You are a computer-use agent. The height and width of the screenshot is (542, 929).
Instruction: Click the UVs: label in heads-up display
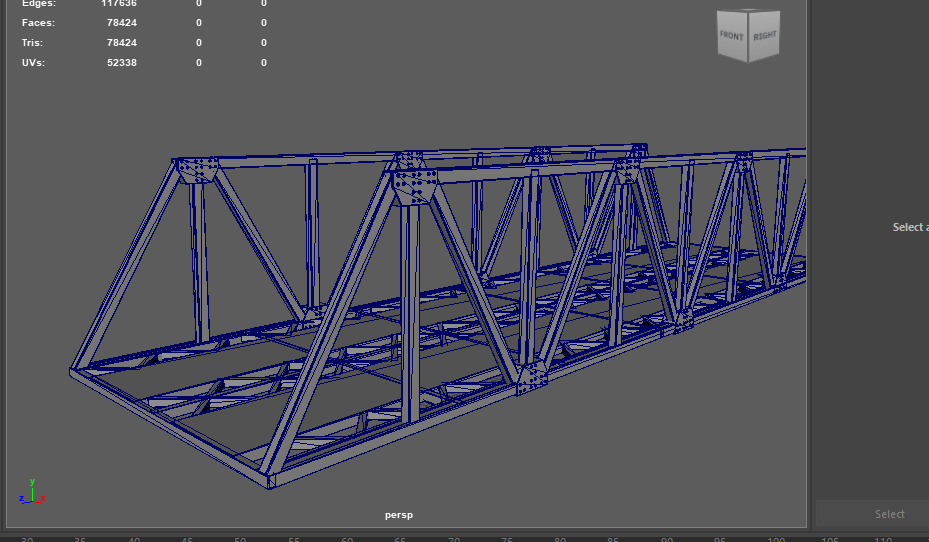coord(33,62)
